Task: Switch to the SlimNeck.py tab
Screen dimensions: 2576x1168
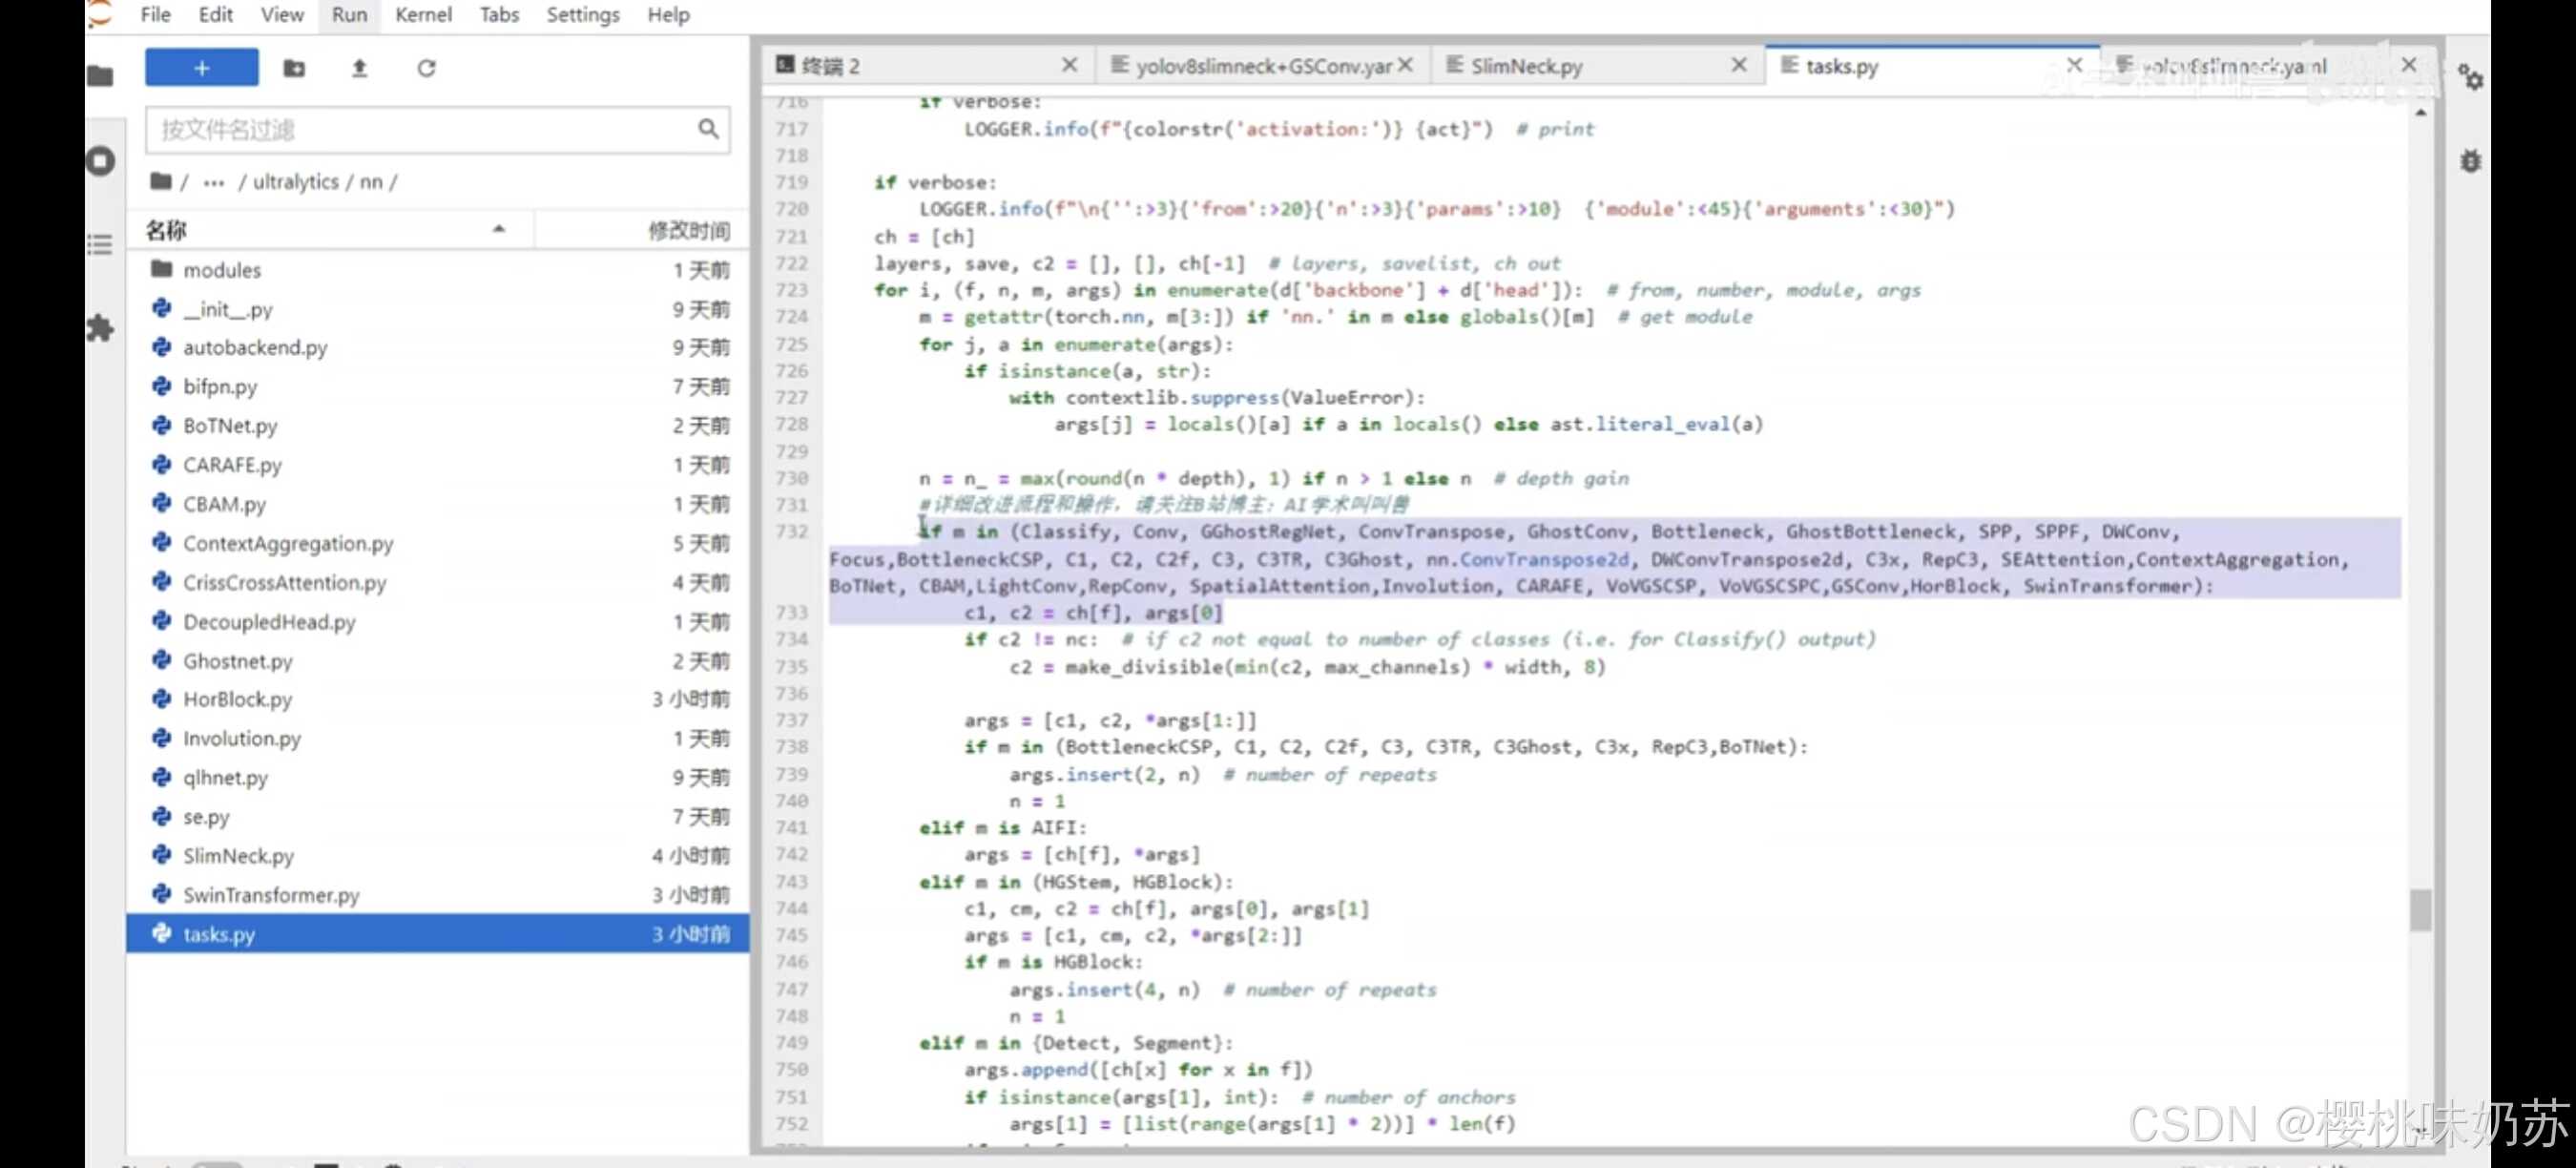Action: point(1526,66)
